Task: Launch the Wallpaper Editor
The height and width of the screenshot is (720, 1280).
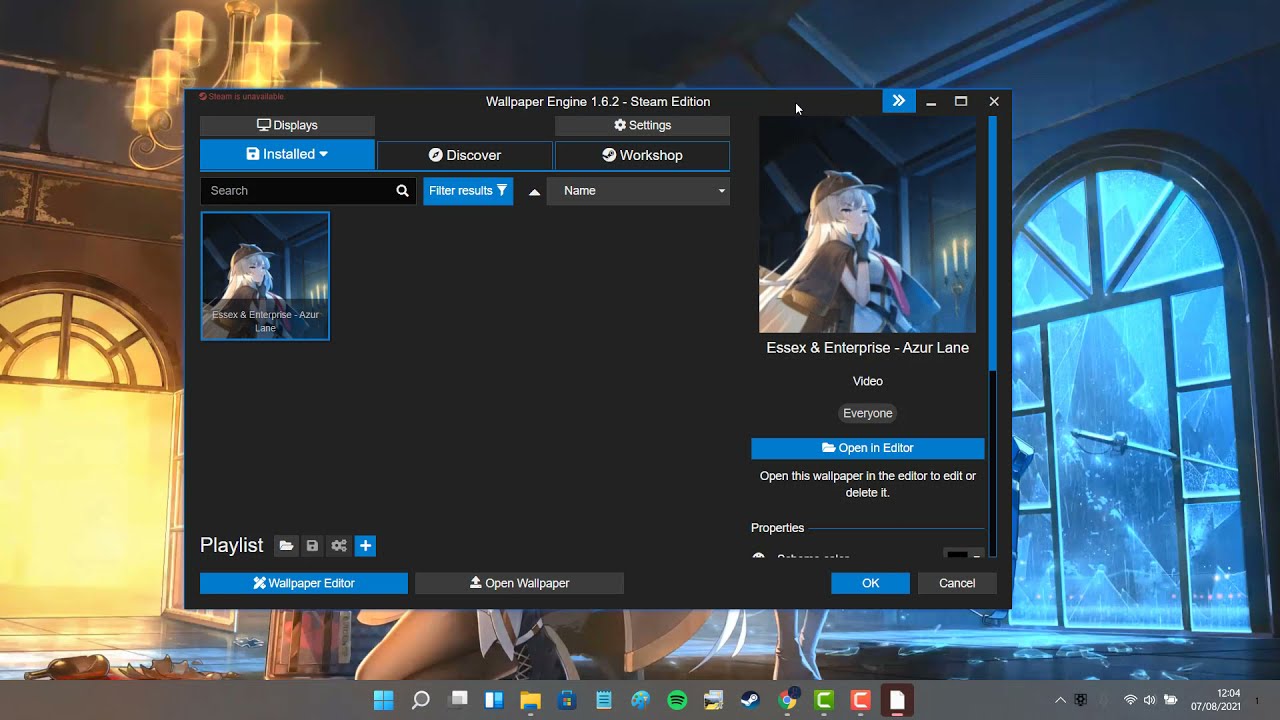Action: (x=304, y=583)
